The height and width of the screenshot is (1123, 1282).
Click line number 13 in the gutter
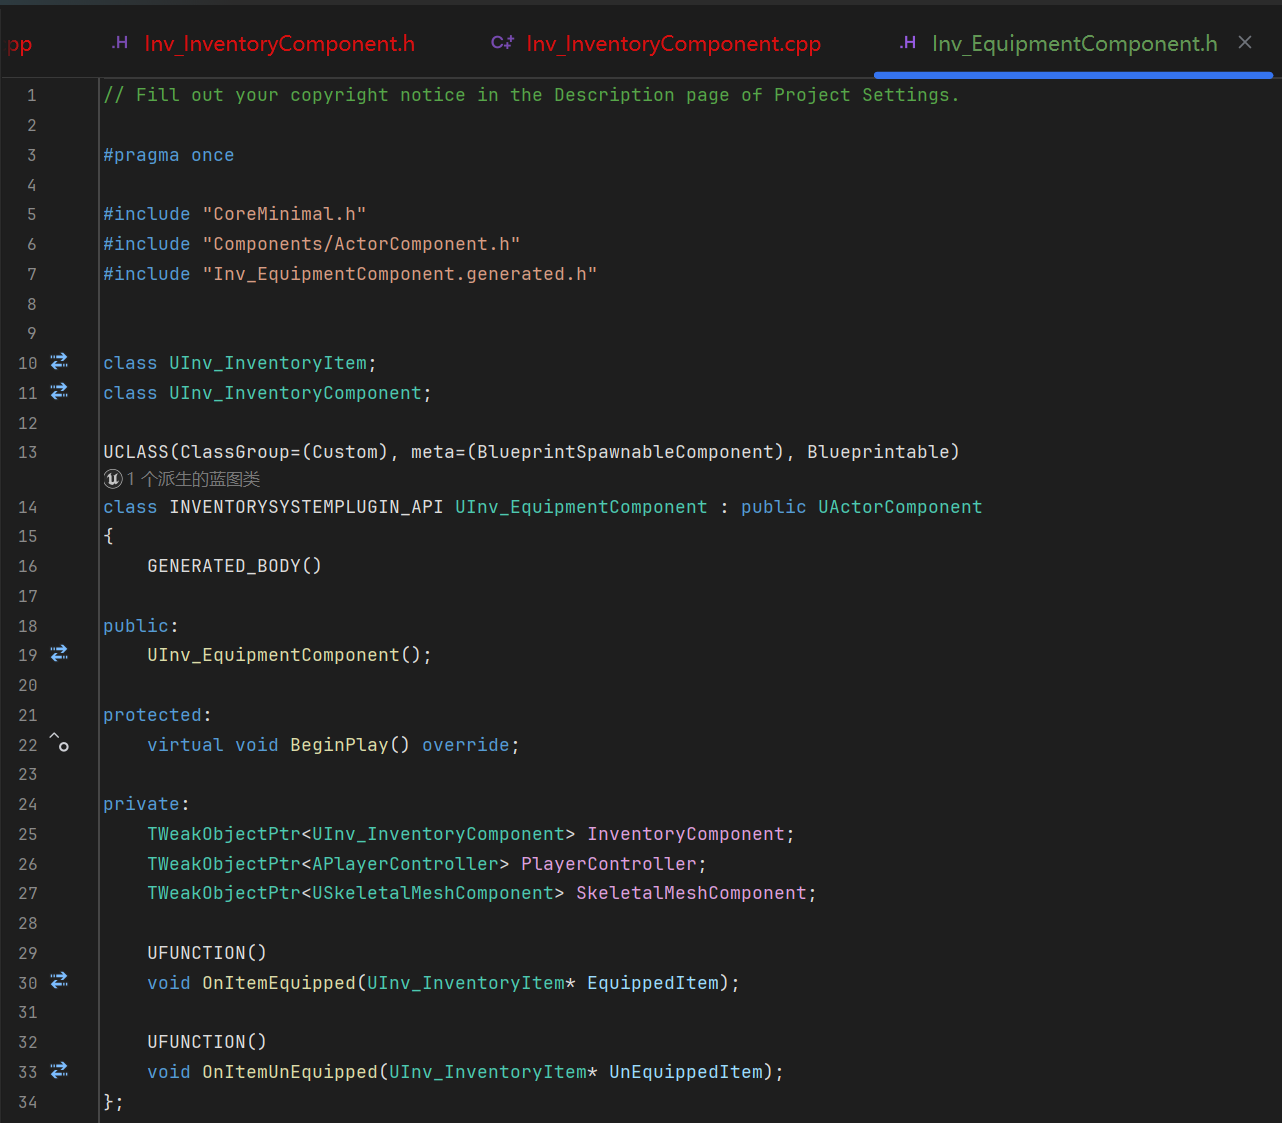point(27,452)
